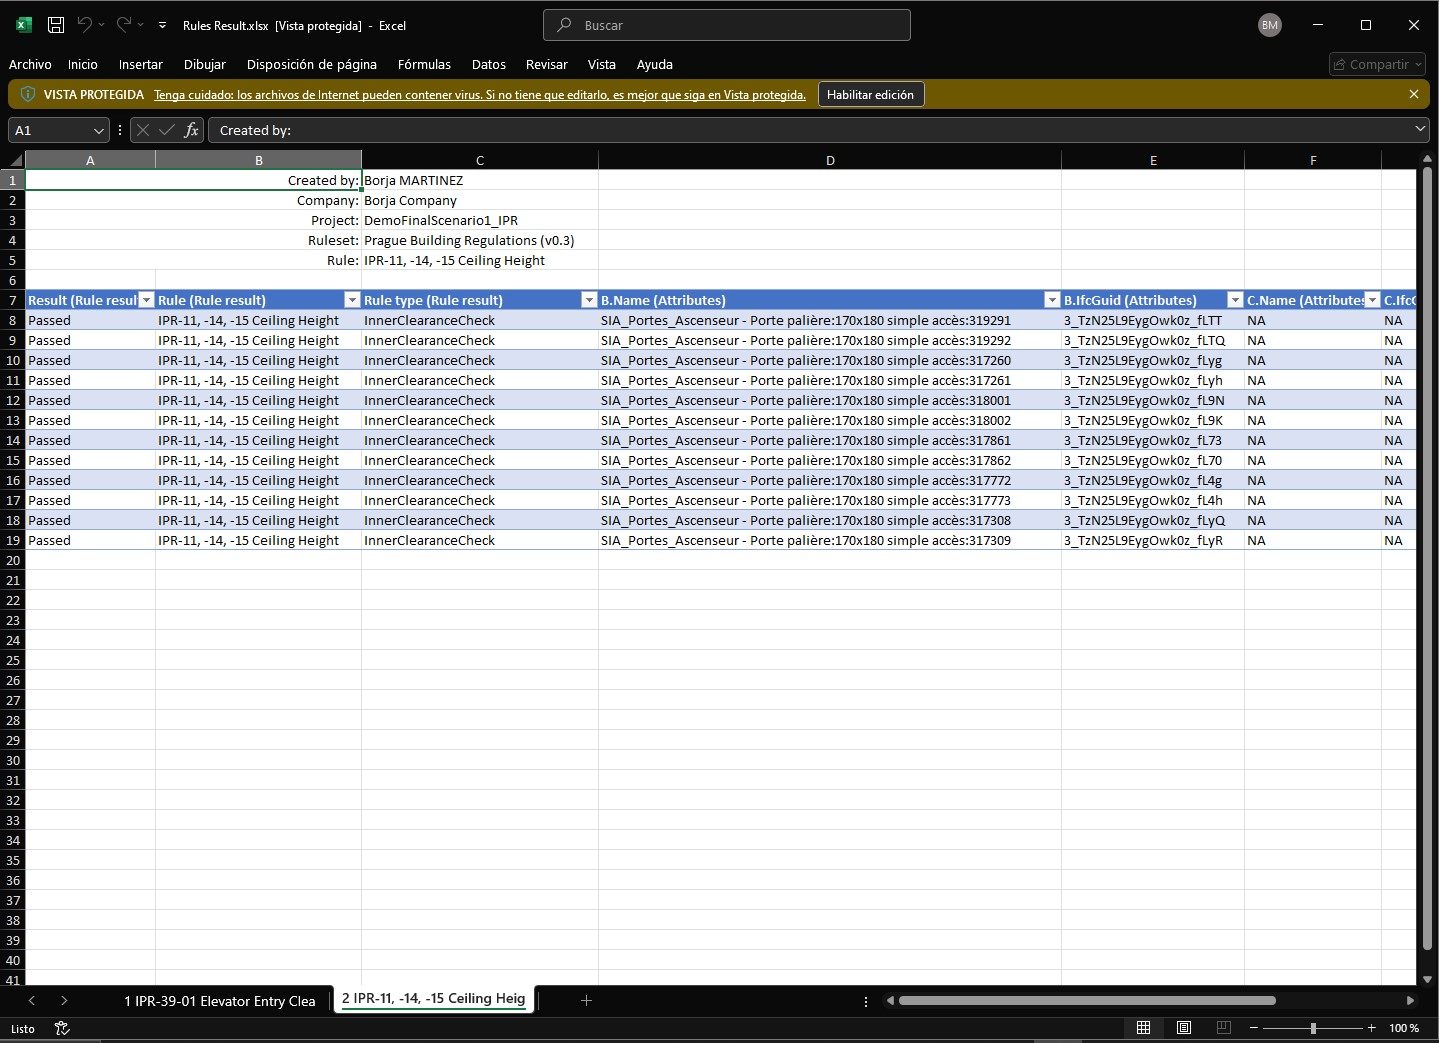
Task: Expand the B.Name column filter dropdown
Action: [1051, 300]
